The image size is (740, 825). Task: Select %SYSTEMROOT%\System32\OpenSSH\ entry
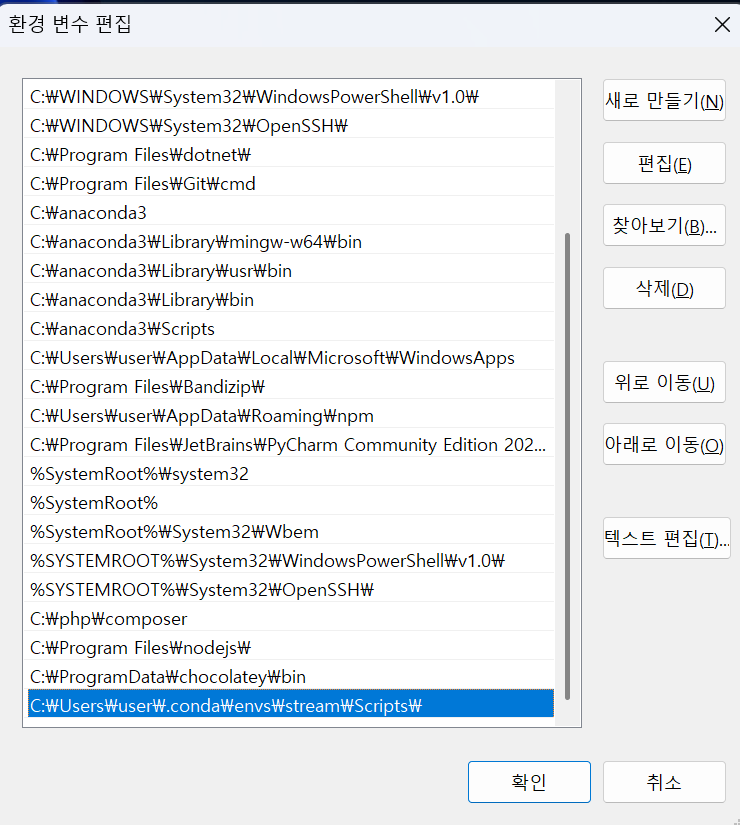(x=291, y=590)
